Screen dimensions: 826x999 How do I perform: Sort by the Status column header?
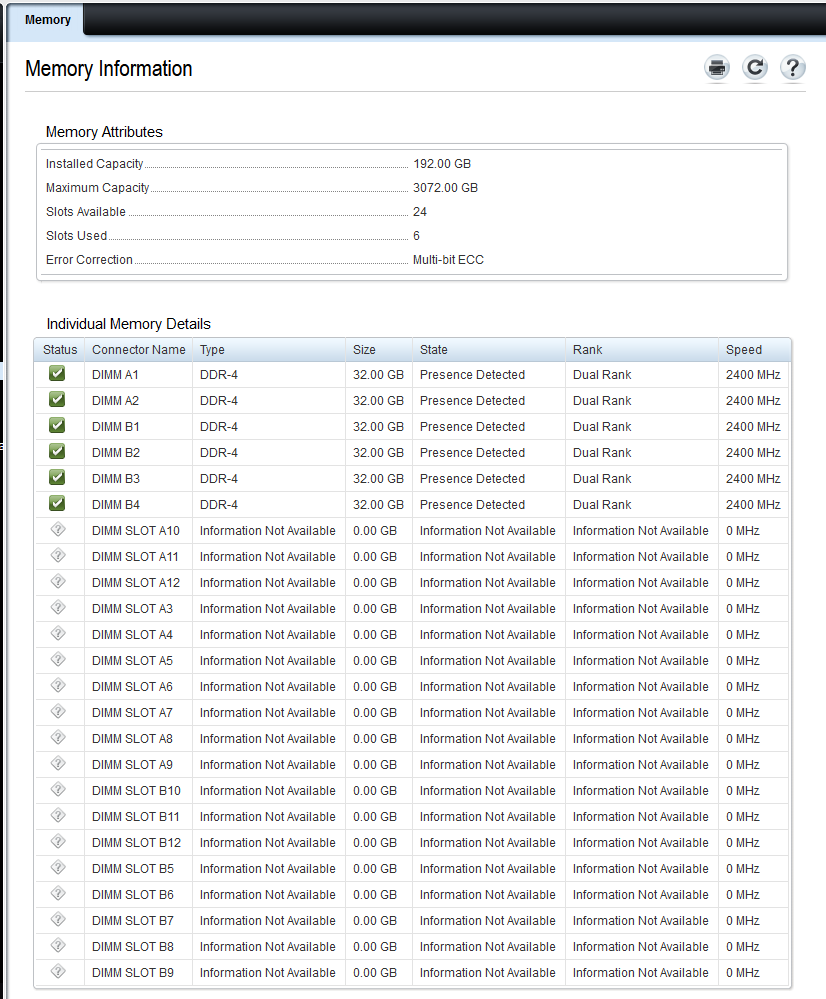60,350
